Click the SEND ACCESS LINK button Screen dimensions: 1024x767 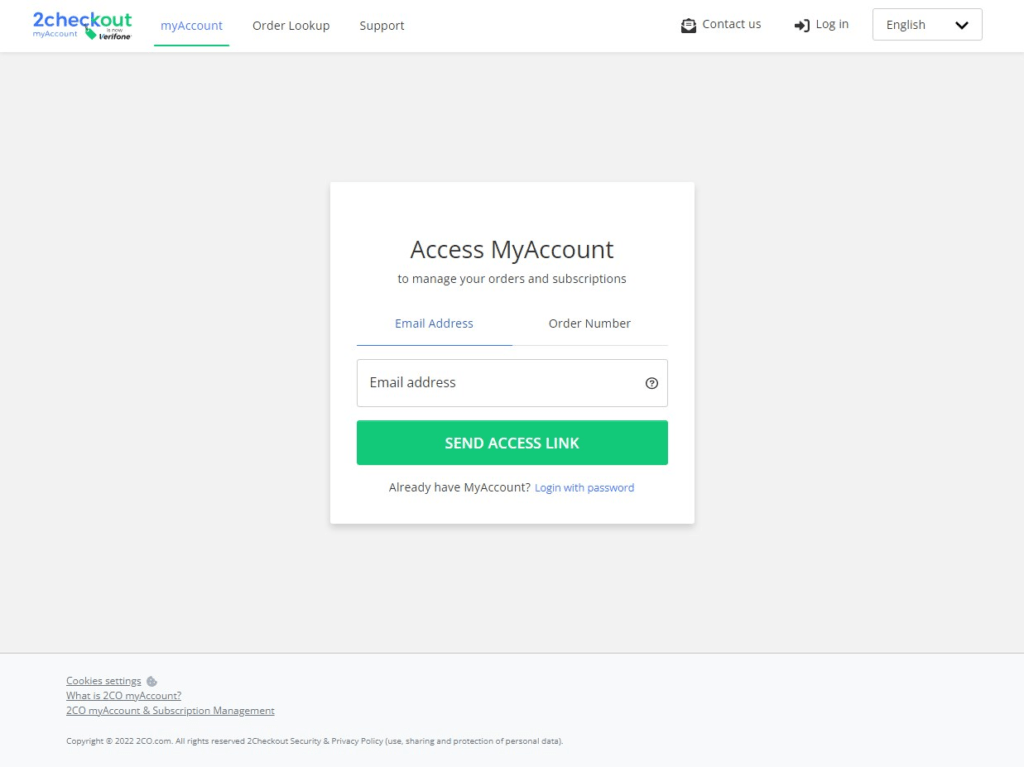coord(512,443)
